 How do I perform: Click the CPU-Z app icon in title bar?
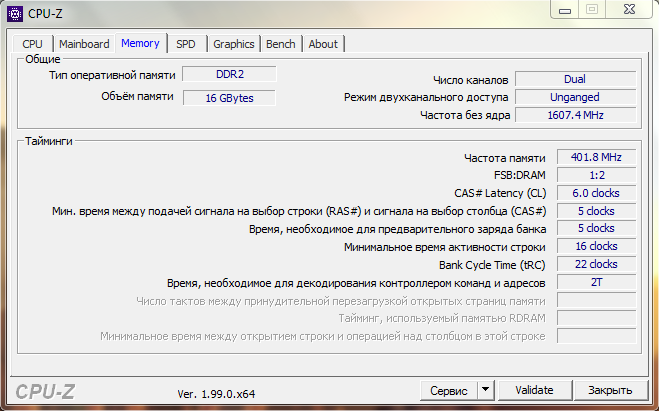pos(15,14)
